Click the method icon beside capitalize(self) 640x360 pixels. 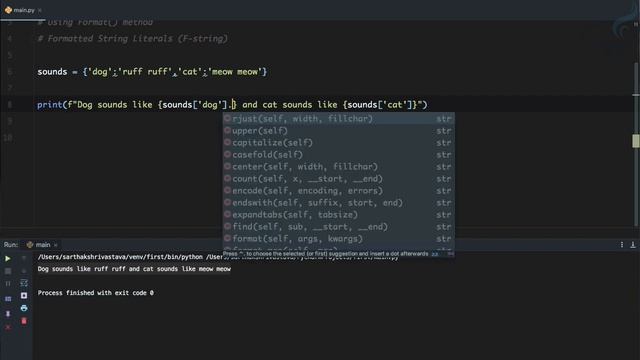coord(227,142)
